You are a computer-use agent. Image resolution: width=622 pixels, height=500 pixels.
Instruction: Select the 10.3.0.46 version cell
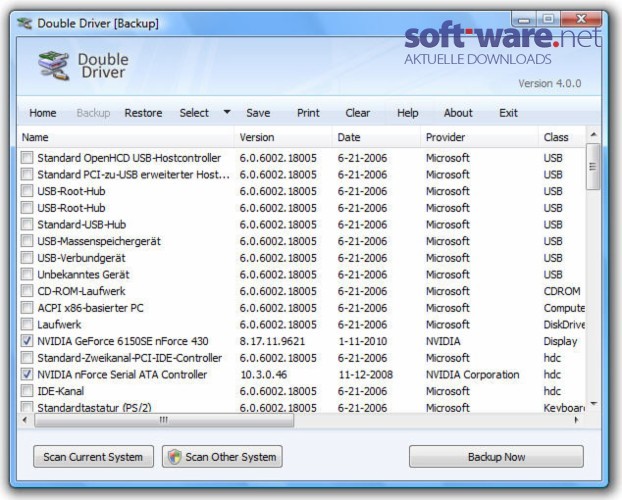click(x=264, y=375)
